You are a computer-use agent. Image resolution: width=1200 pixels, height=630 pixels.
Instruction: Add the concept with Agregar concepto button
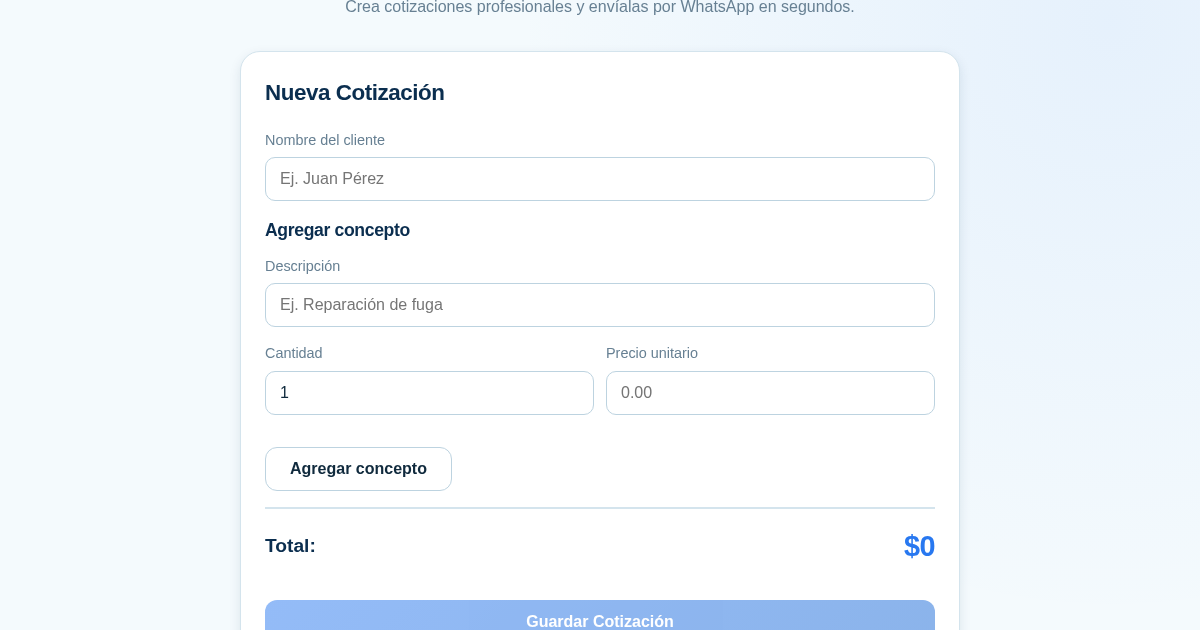tap(358, 469)
